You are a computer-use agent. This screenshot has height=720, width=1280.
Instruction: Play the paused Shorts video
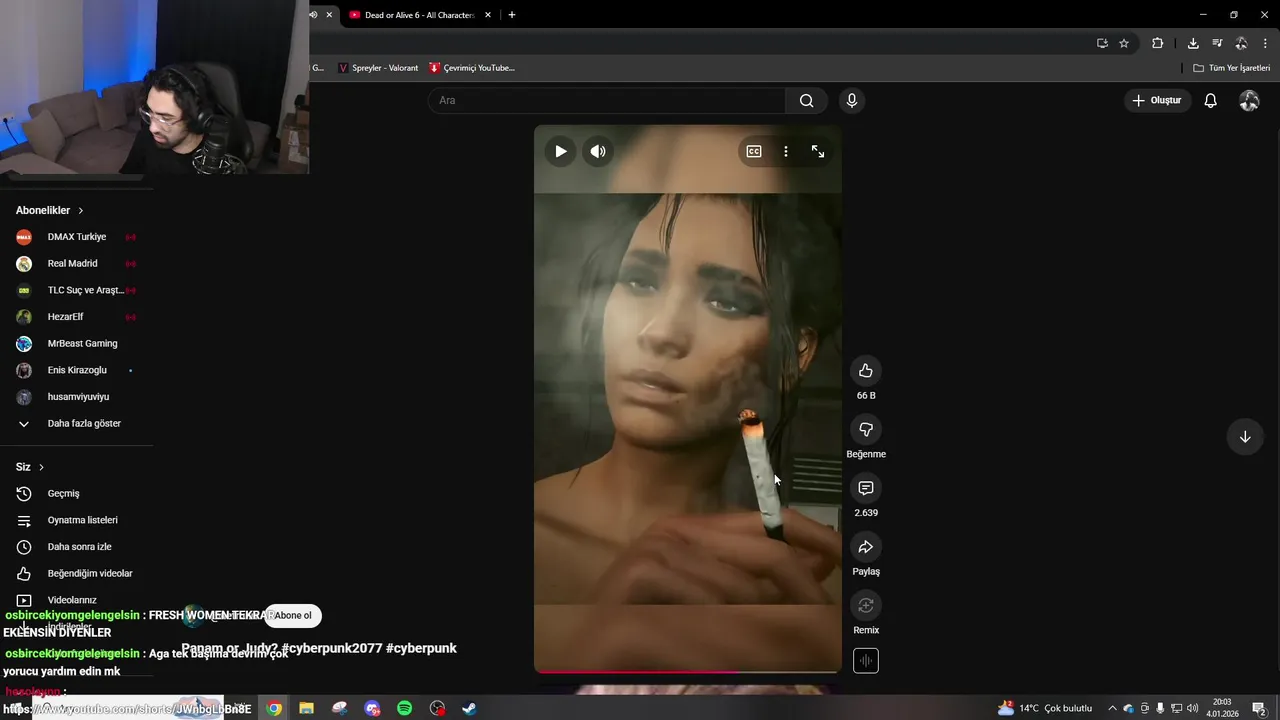(560, 152)
